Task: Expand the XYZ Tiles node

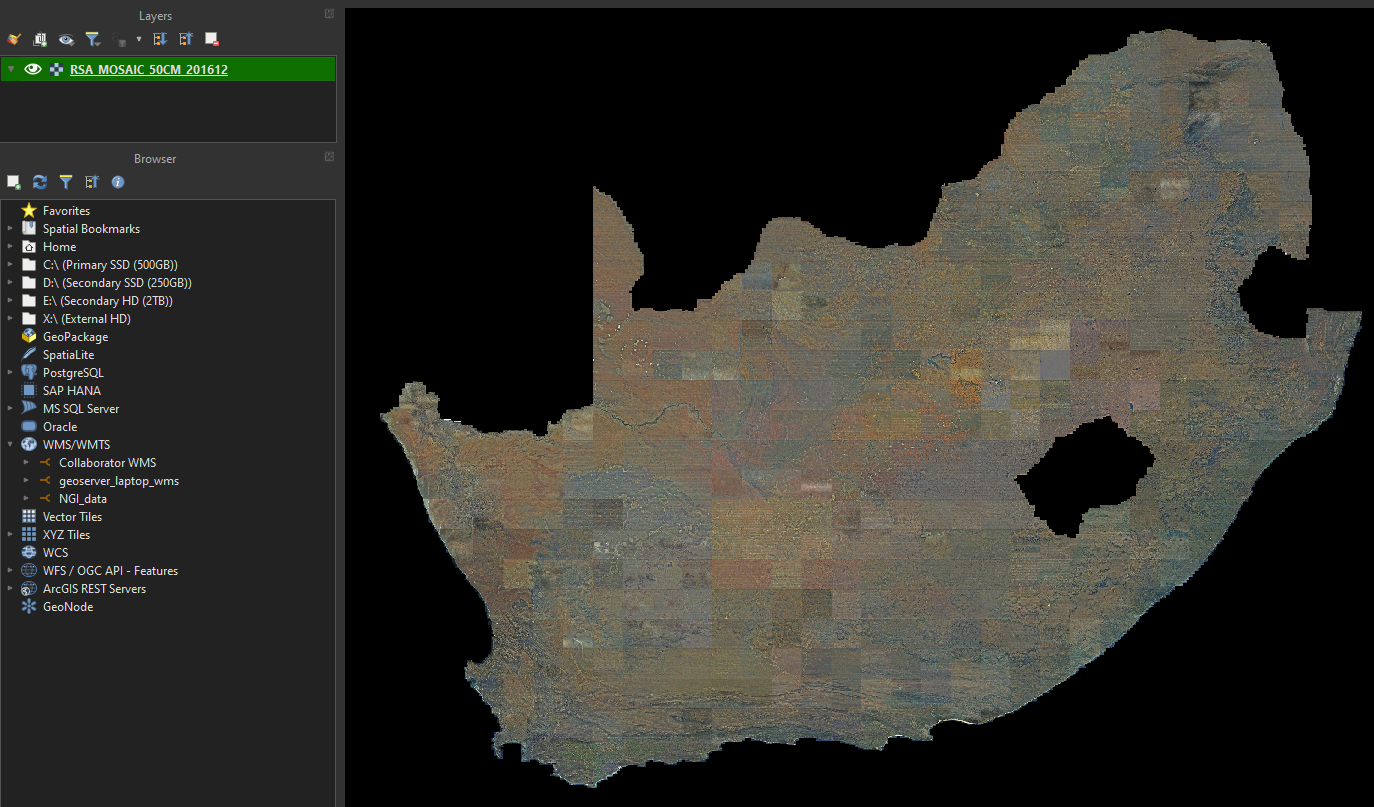Action: point(10,535)
